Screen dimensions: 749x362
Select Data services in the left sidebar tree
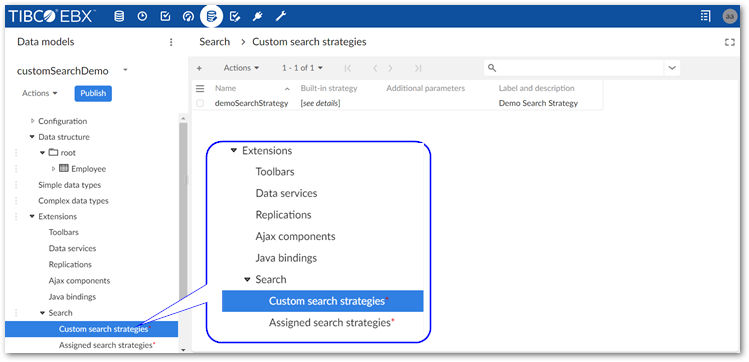pyautogui.click(x=72, y=248)
